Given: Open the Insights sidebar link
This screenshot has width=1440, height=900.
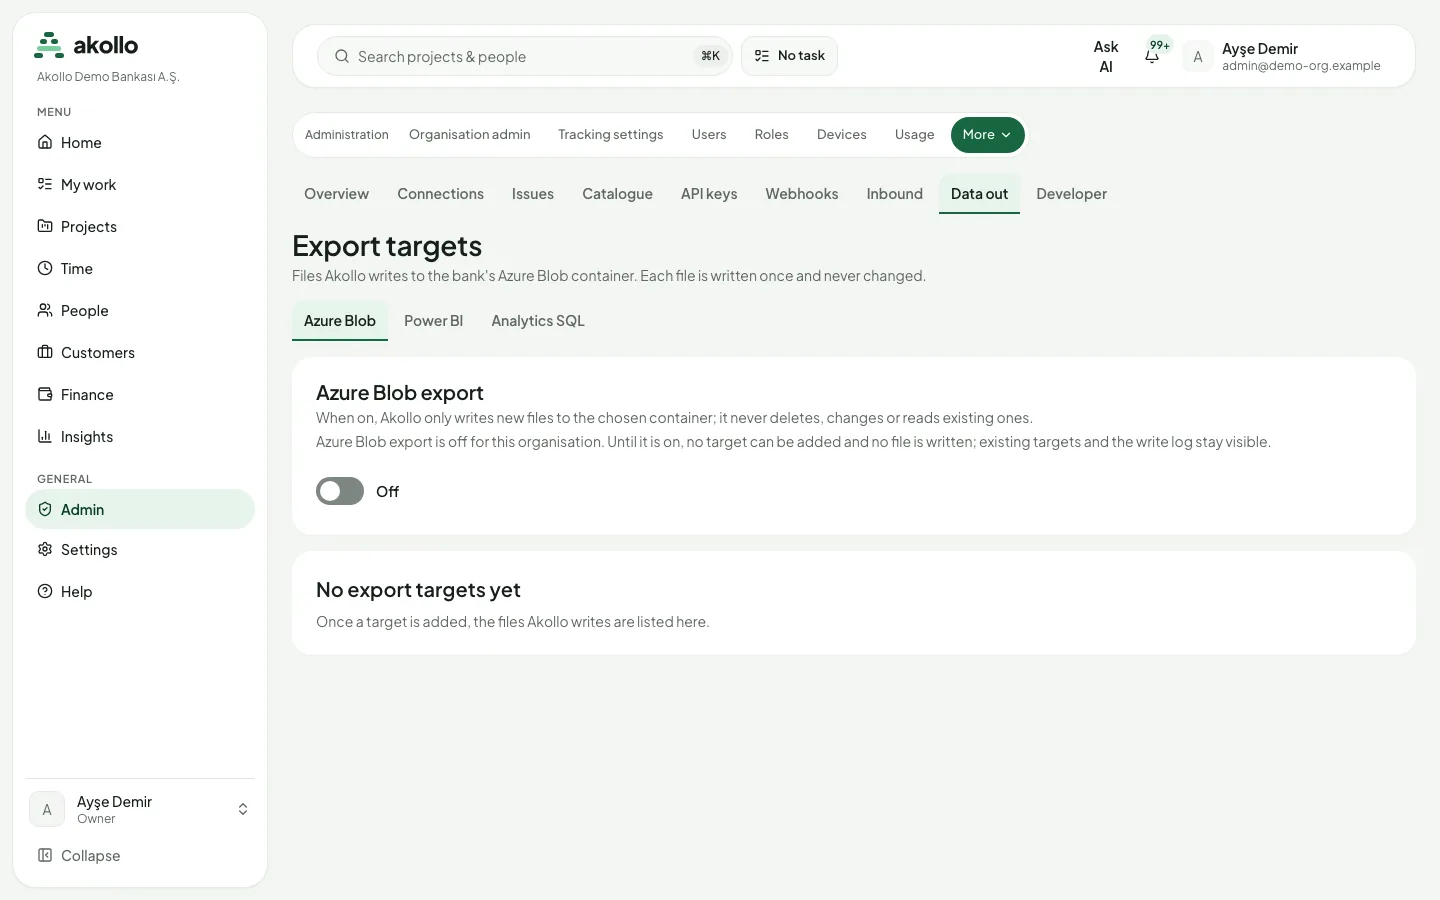Looking at the screenshot, I should [x=140, y=436].
